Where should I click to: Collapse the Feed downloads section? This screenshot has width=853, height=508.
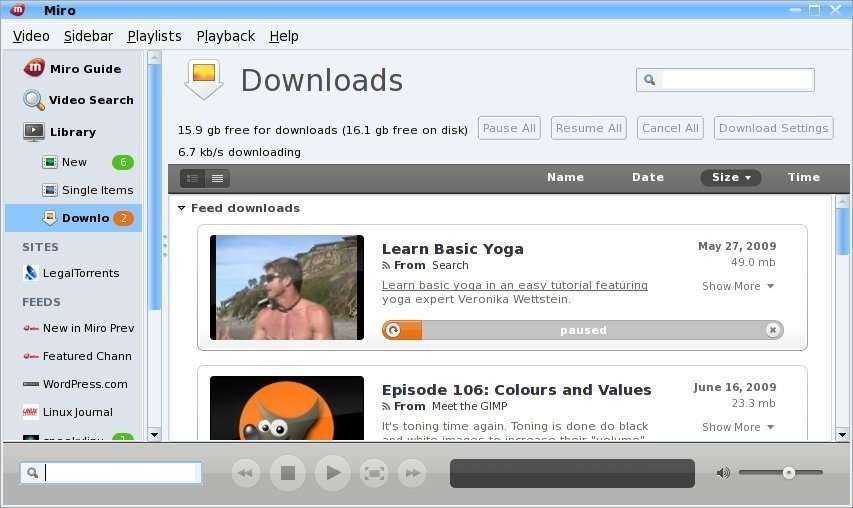(x=182, y=208)
